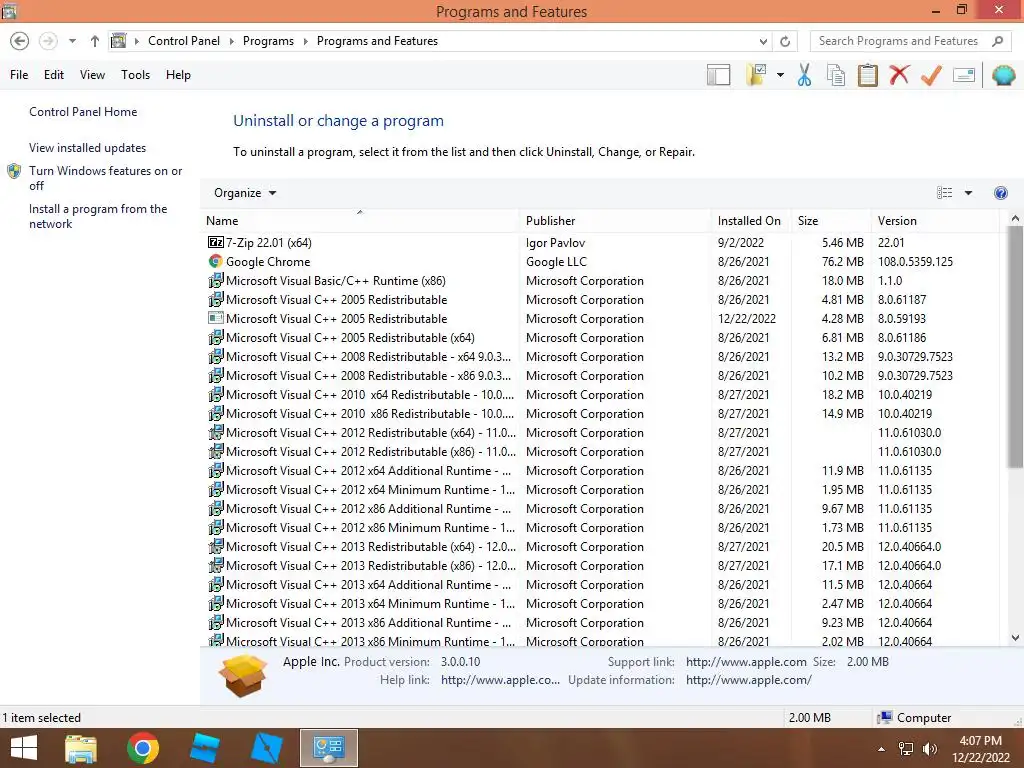The width and height of the screenshot is (1024, 768).
Task: Open the Edit menu
Action: pyautogui.click(x=54, y=75)
